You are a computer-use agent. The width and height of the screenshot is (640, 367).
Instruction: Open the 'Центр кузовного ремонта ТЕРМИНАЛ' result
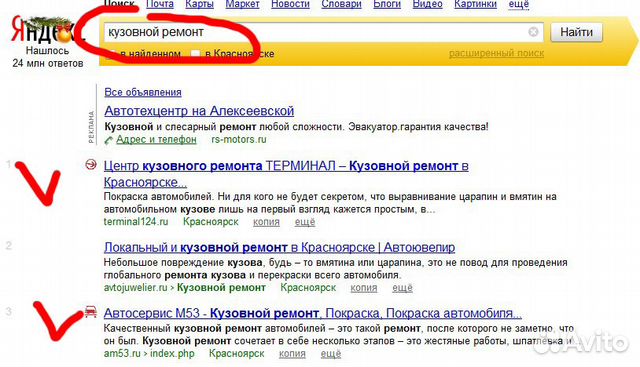[x=286, y=173]
